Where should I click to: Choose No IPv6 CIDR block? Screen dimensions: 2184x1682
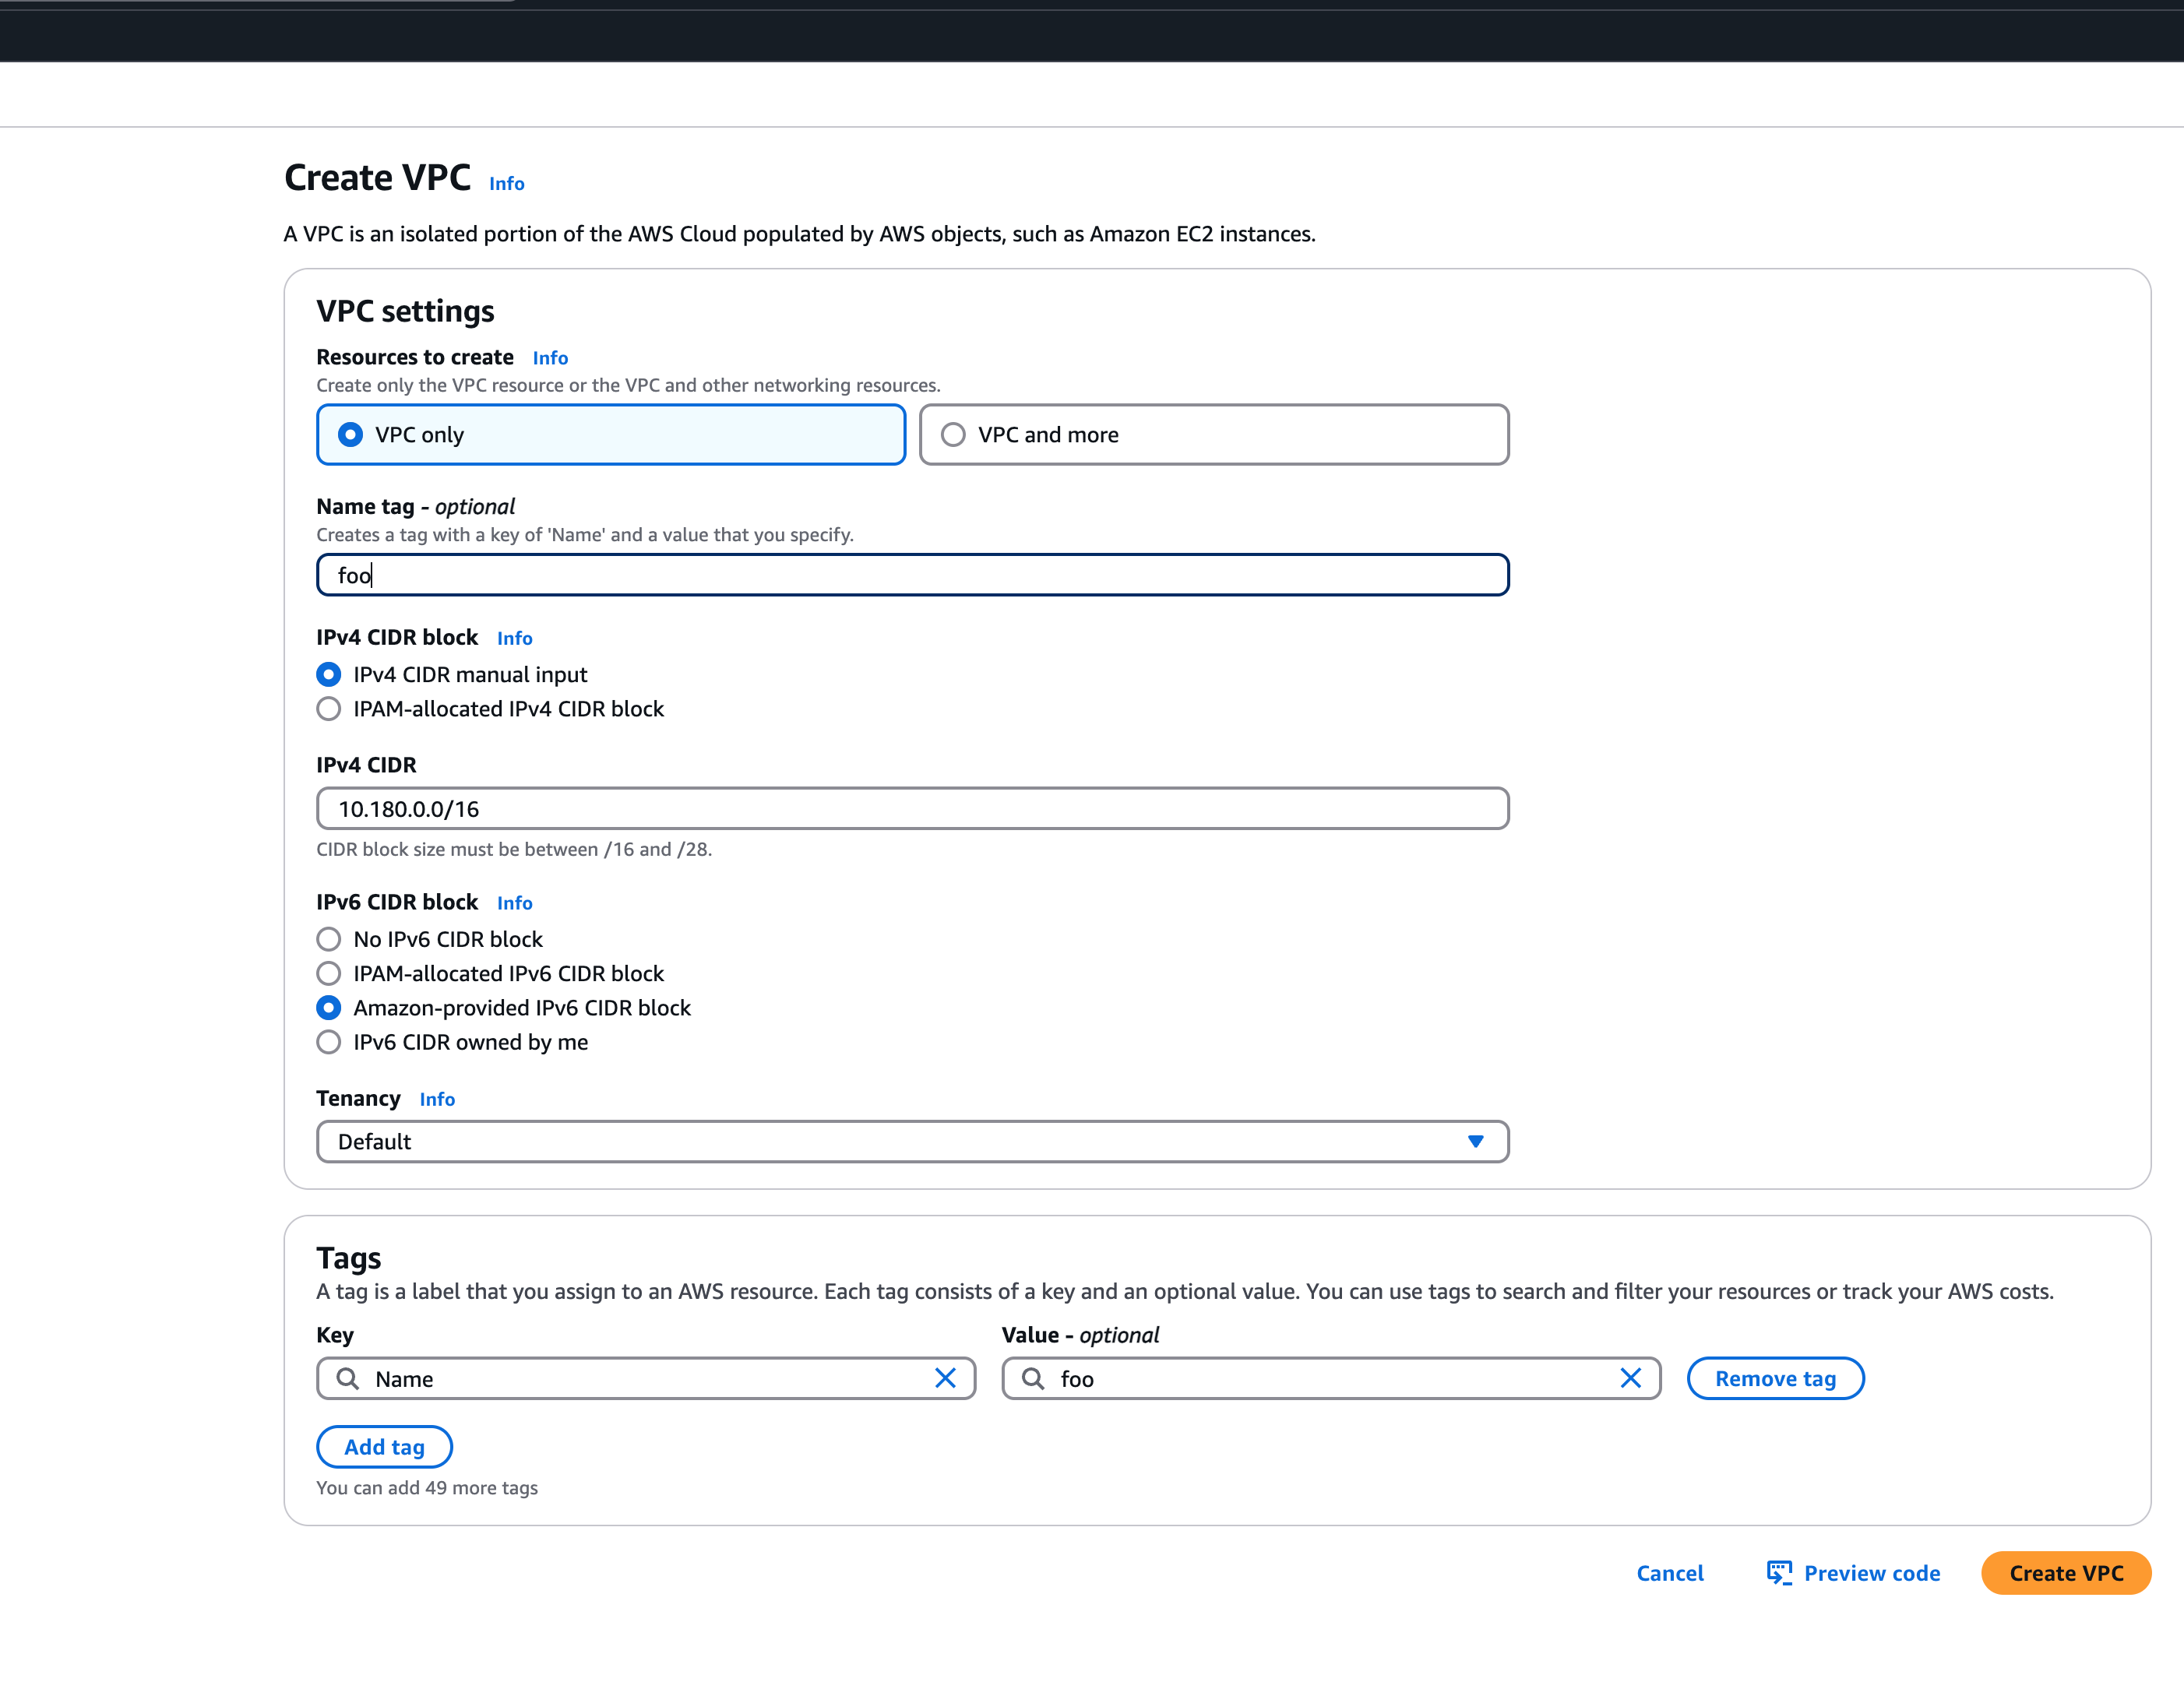click(x=329, y=939)
